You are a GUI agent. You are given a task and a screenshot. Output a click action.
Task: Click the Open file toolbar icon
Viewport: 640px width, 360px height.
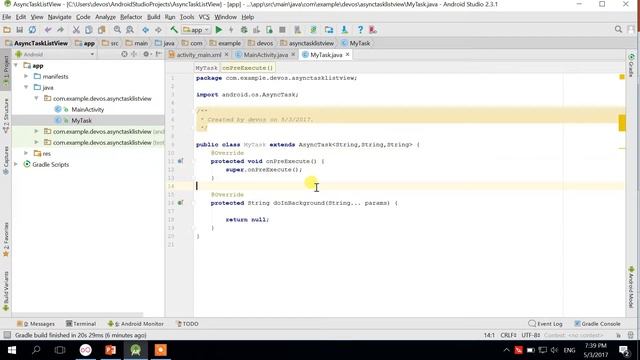(7, 30)
